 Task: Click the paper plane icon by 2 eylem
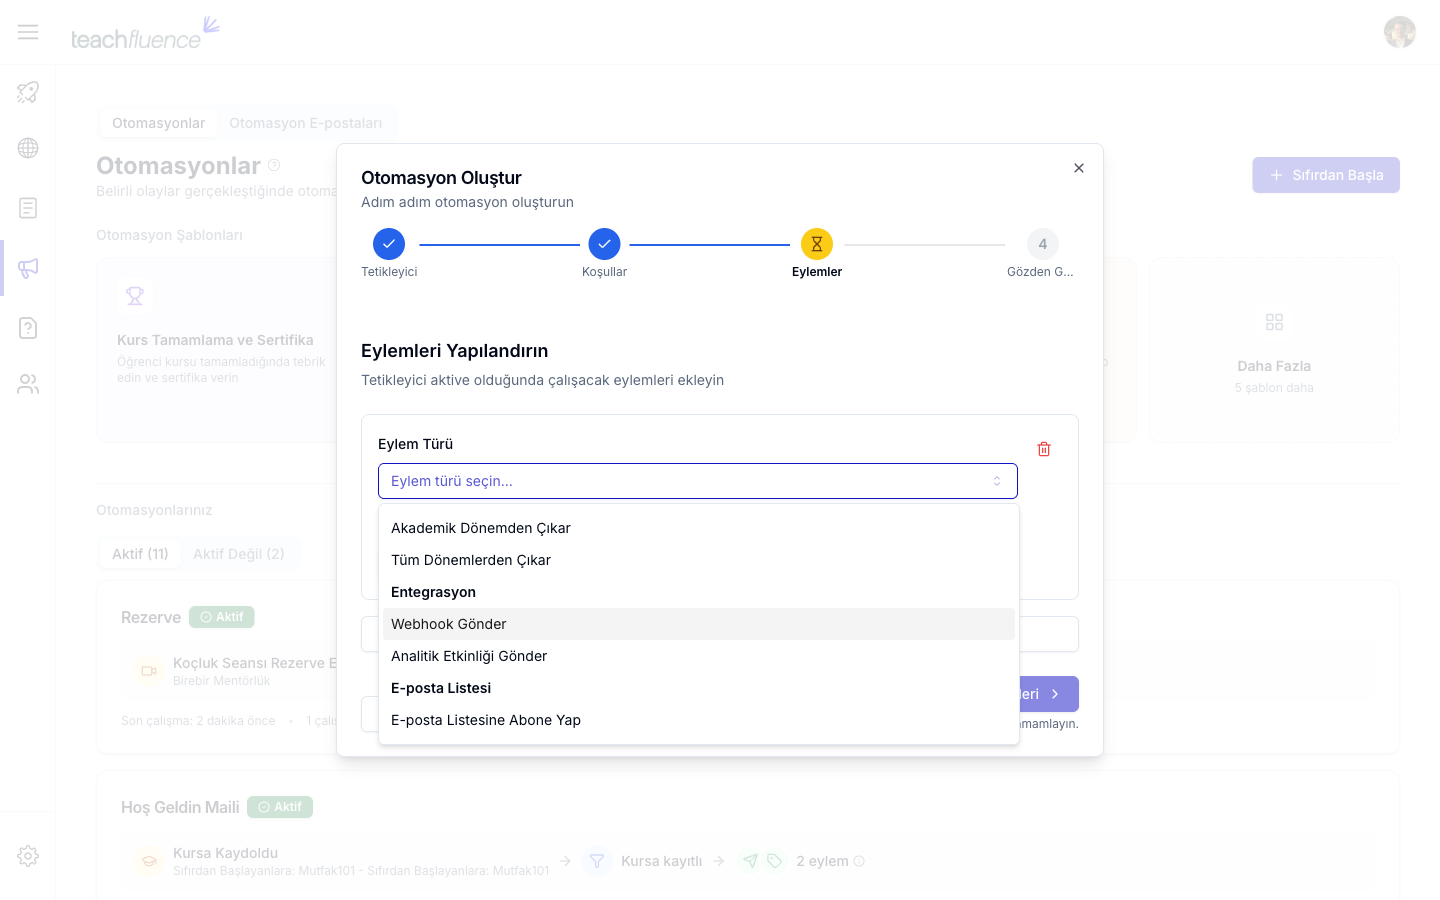[x=750, y=861]
